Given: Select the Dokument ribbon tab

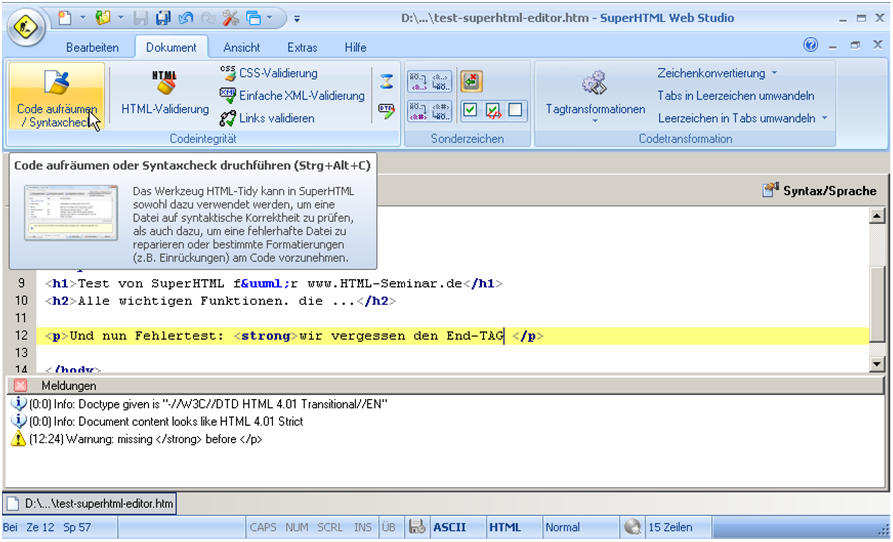Looking at the screenshot, I should coord(171,48).
